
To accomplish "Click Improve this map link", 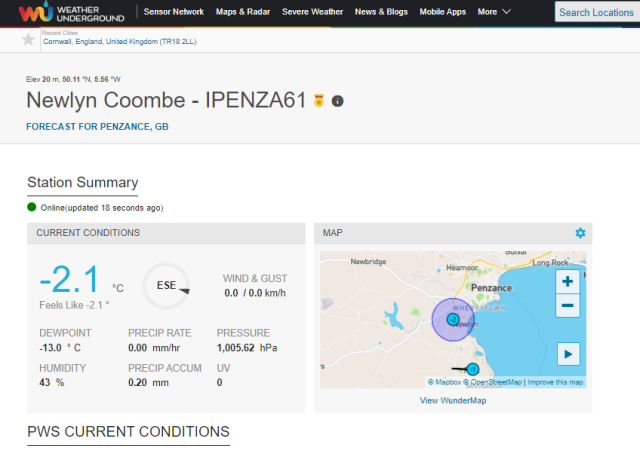I will click(x=555, y=382).
